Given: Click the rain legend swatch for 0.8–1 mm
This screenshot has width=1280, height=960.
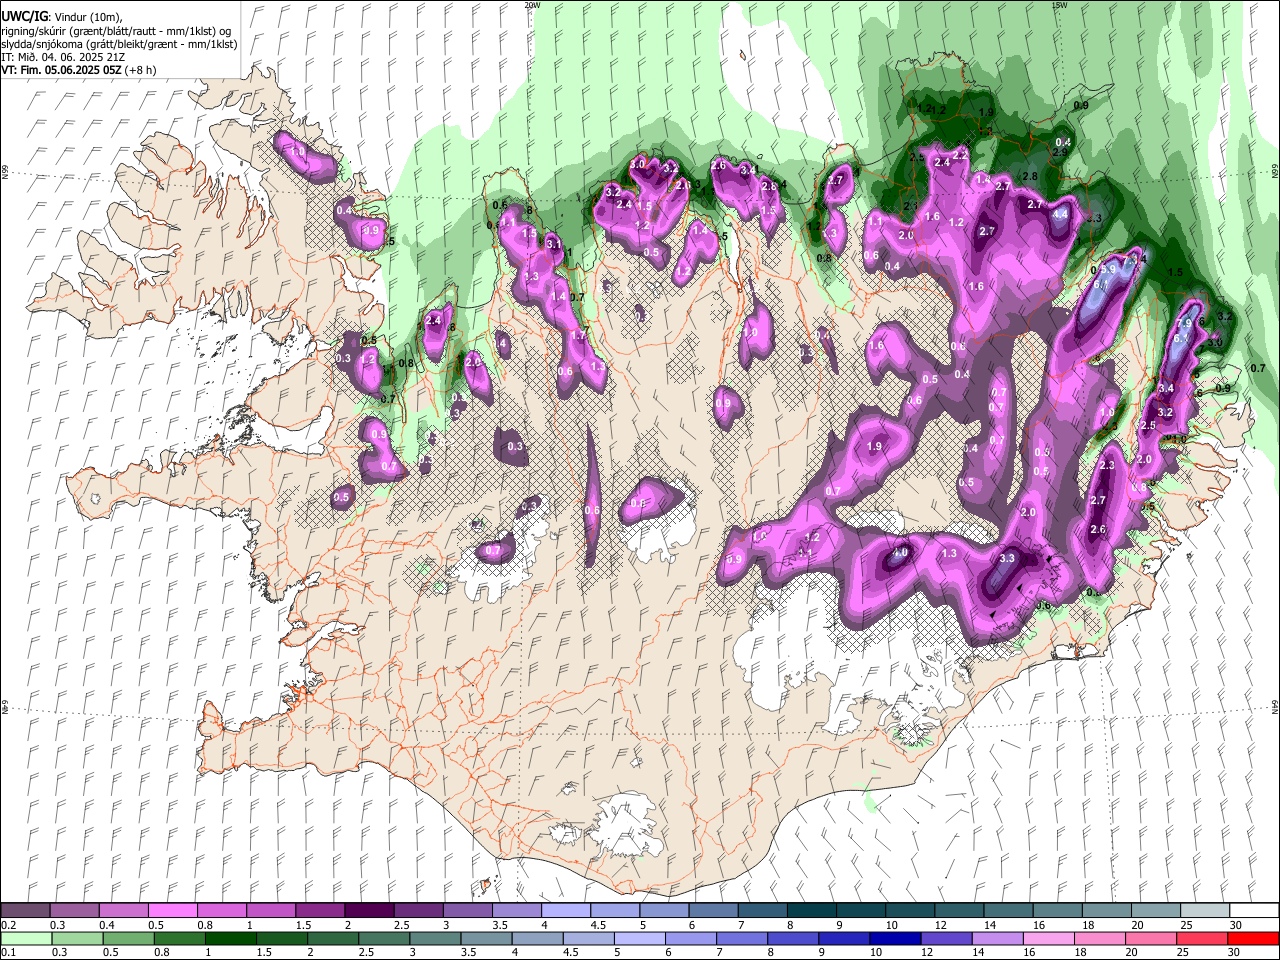Looking at the screenshot, I should tap(178, 938).
